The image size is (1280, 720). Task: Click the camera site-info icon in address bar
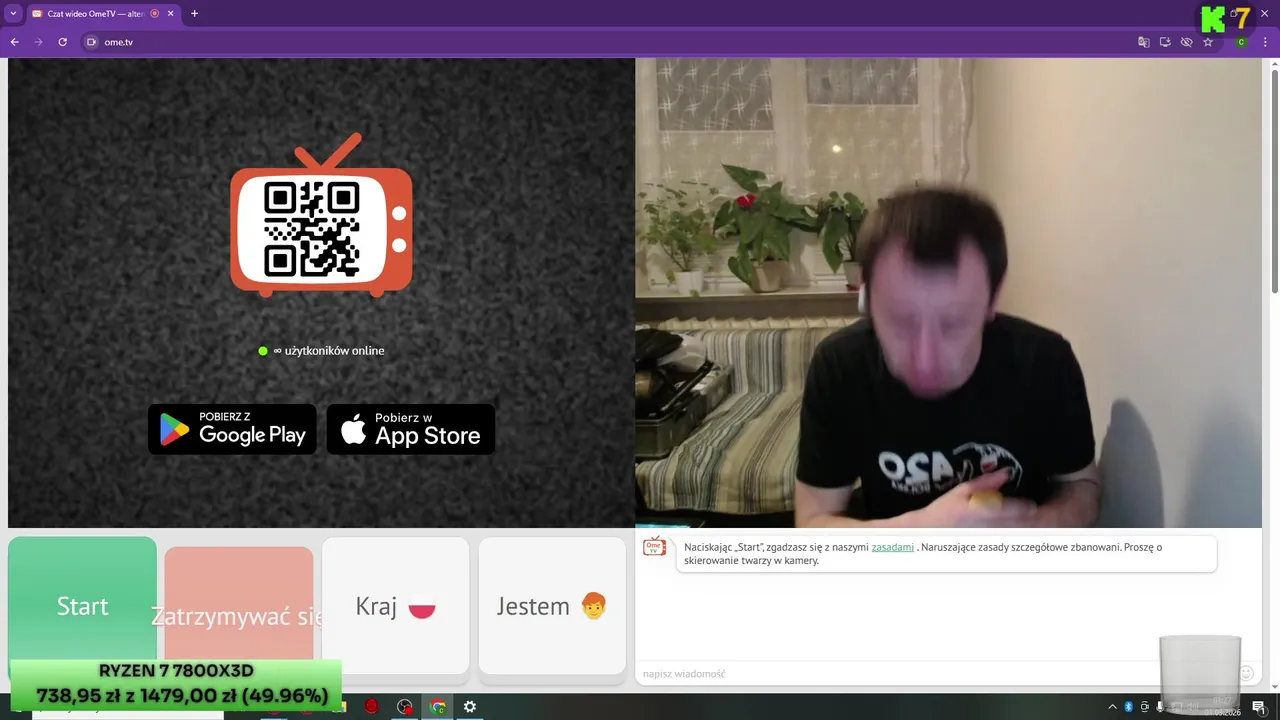click(91, 42)
